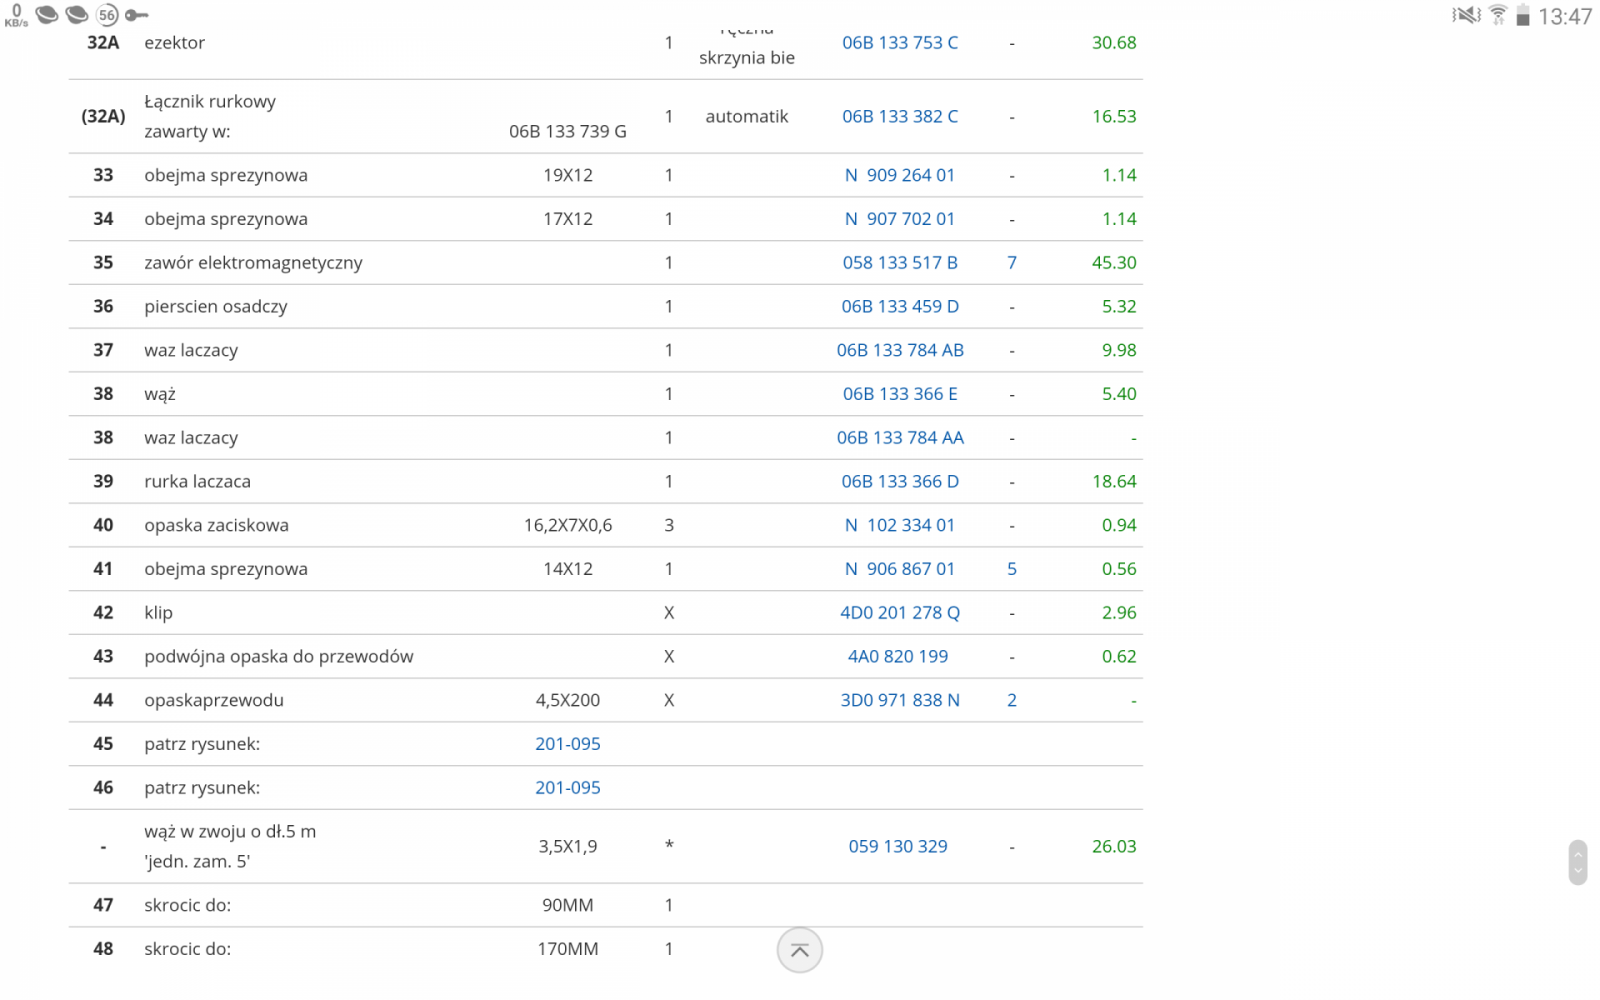
Task: Select price 5.40 for wąż
Action: point(1119,394)
